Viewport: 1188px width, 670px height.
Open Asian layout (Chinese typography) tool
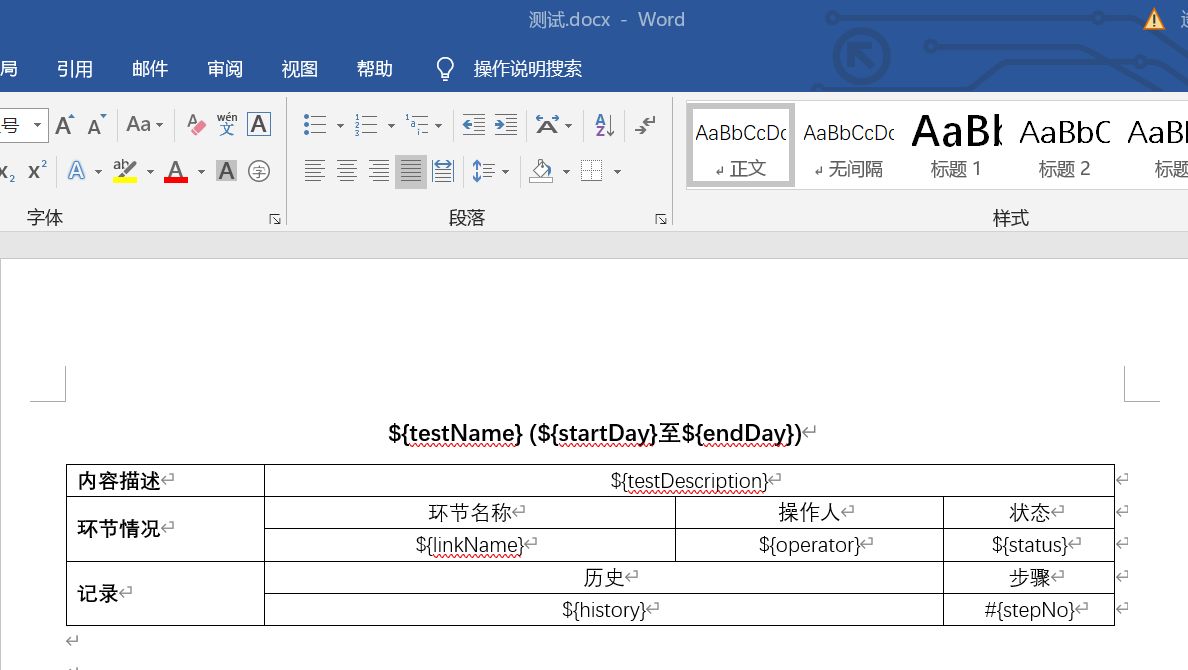547,125
